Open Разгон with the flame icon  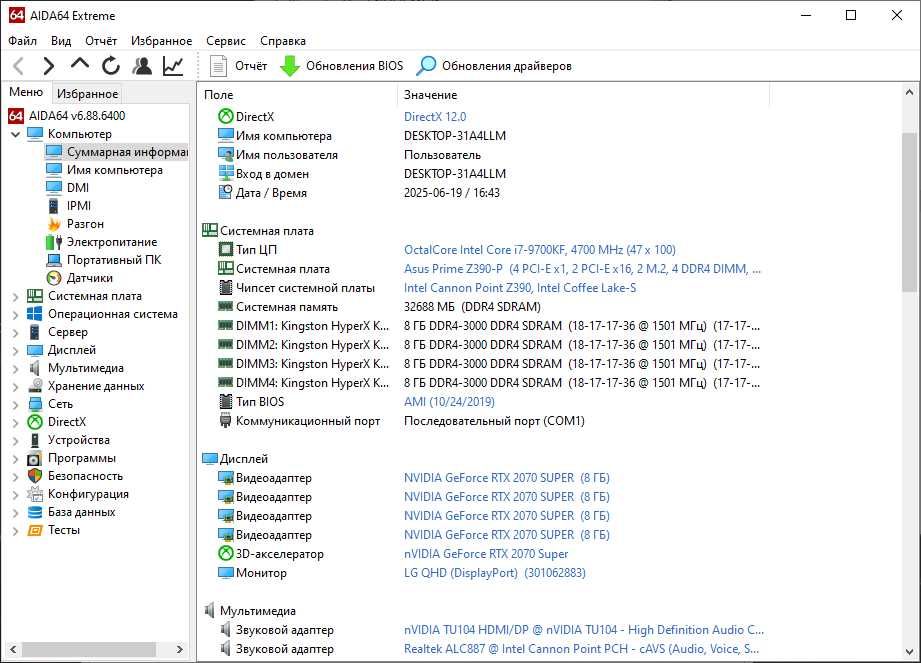click(85, 224)
